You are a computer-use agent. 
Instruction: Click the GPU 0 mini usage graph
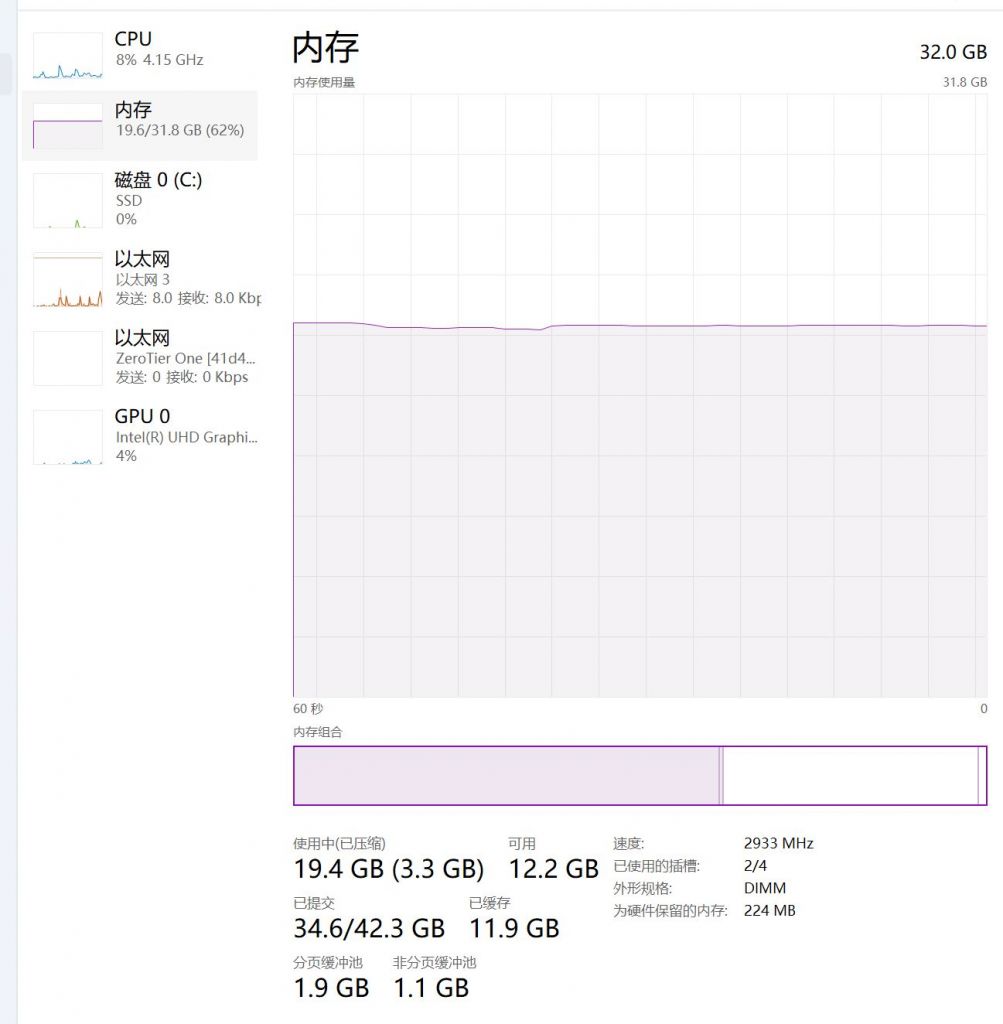coord(66,435)
